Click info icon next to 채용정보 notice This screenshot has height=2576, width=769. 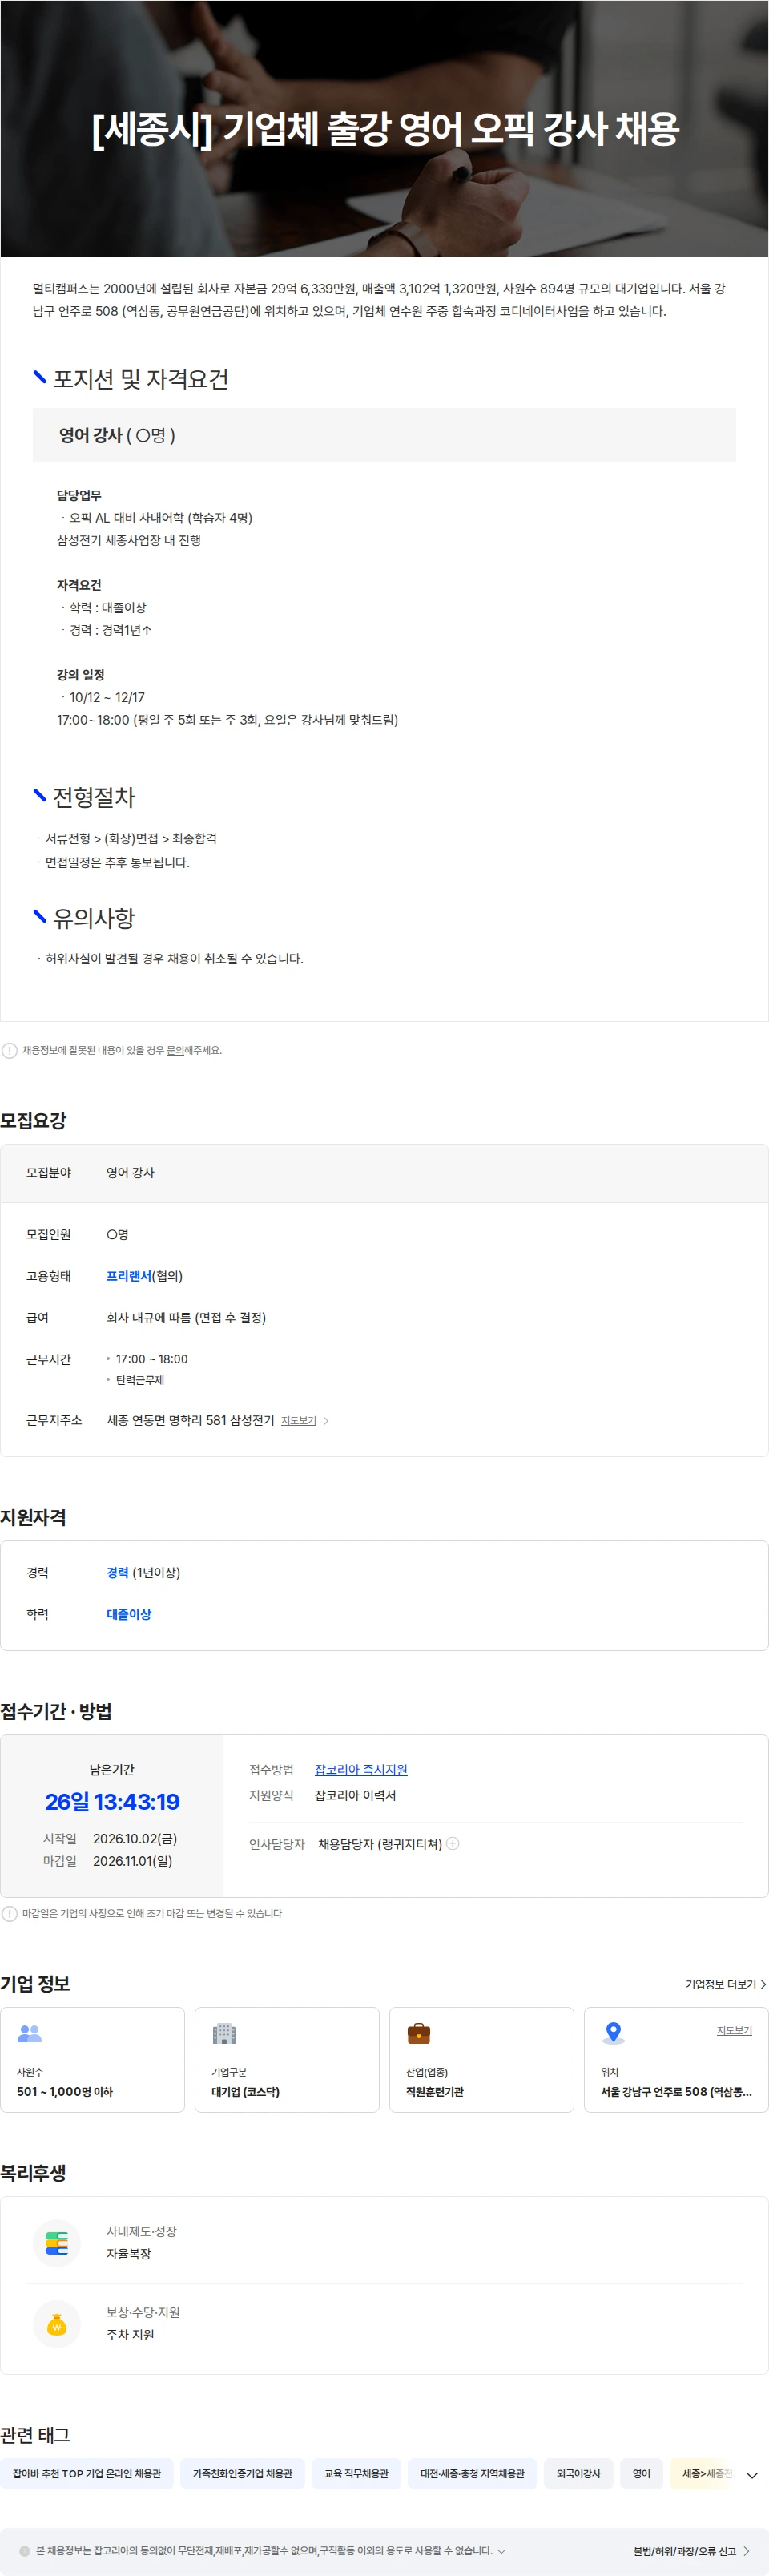tap(10, 1050)
